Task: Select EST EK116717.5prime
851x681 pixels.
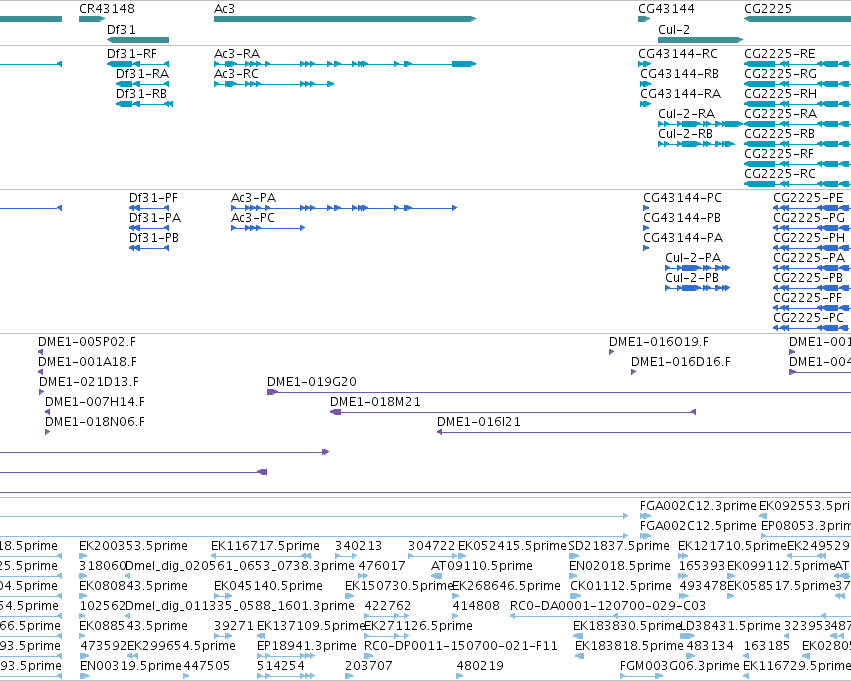Action: coord(265,546)
